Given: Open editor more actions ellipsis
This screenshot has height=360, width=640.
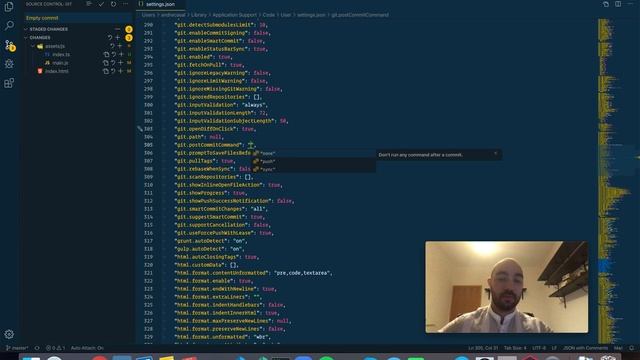Looking at the screenshot, I should click(x=630, y=4).
